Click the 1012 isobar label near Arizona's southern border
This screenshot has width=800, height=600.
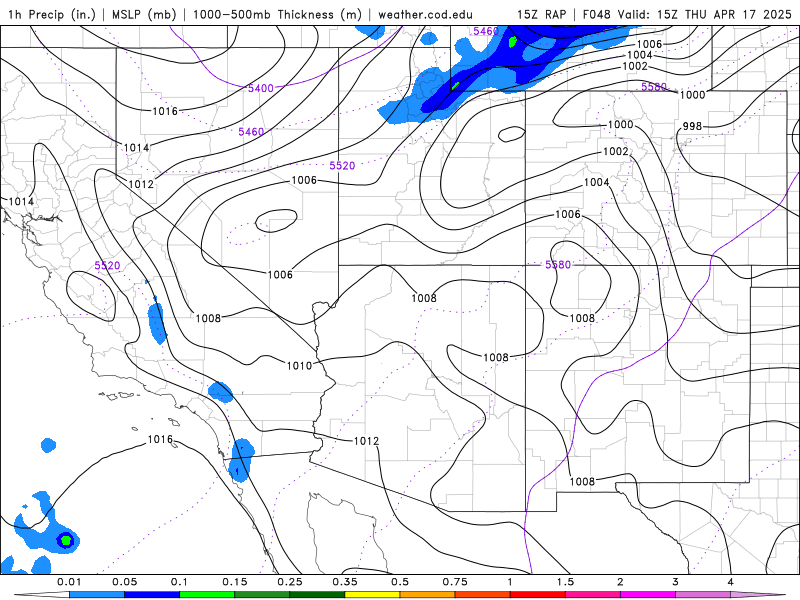tap(366, 441)
